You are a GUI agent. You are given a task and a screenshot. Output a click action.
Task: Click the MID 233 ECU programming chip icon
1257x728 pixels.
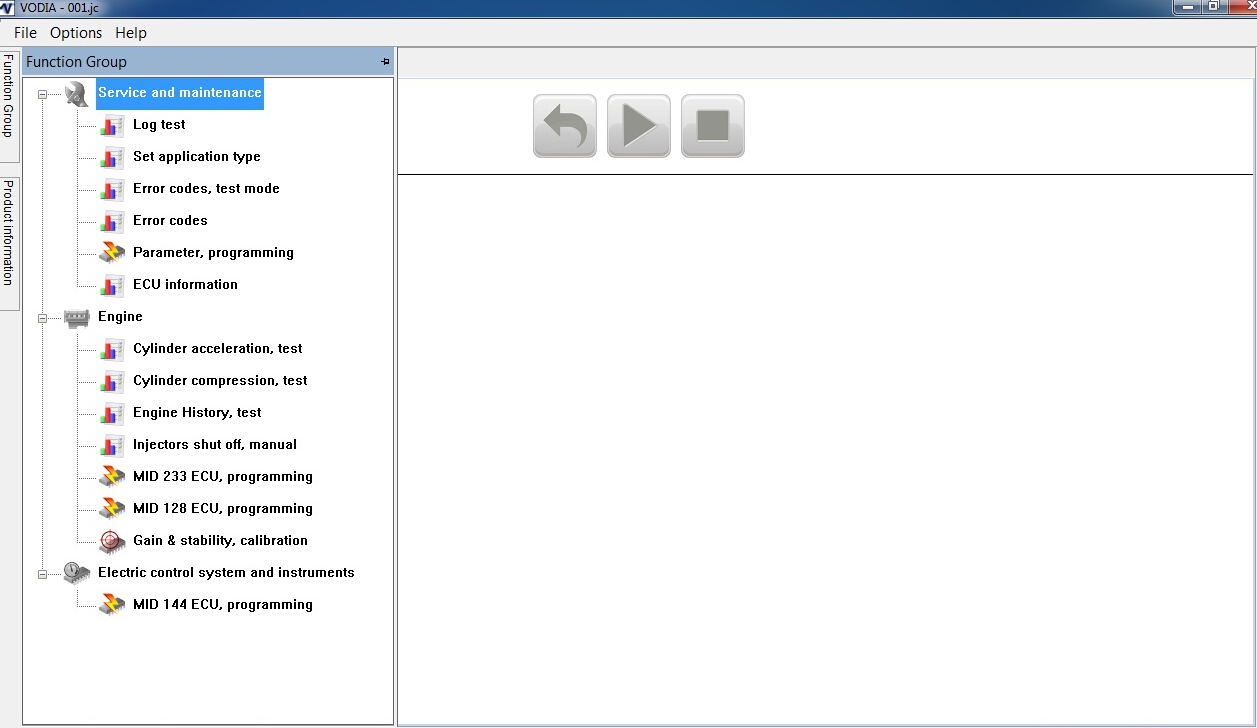coord(112,477)
